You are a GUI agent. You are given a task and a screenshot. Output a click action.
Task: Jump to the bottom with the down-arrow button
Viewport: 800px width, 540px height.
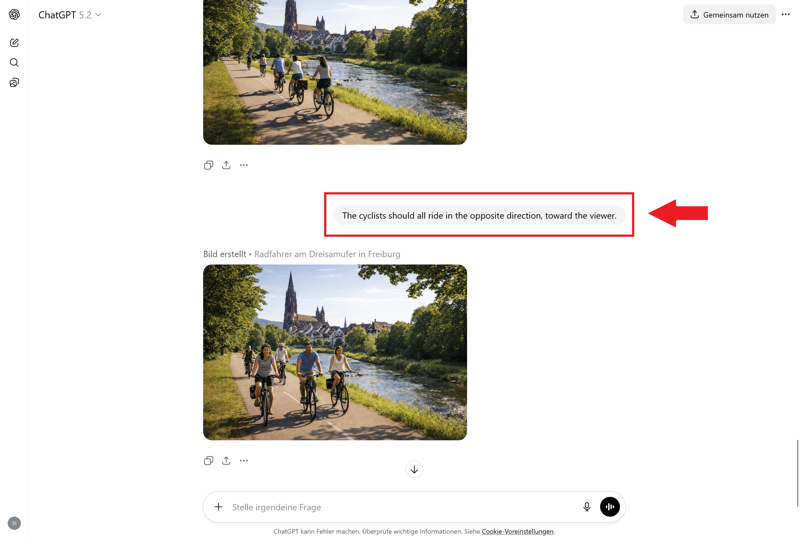[x=414, y=470]
